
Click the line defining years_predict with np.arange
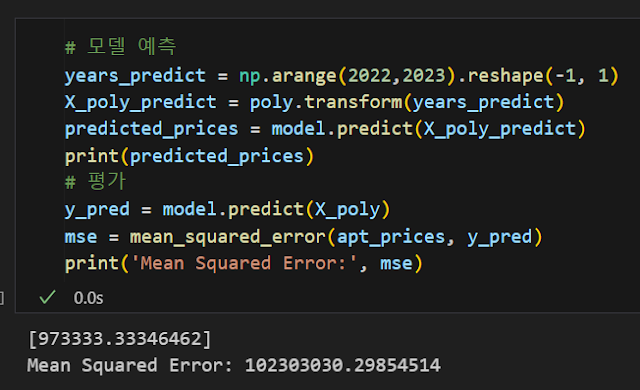point(342,76)
